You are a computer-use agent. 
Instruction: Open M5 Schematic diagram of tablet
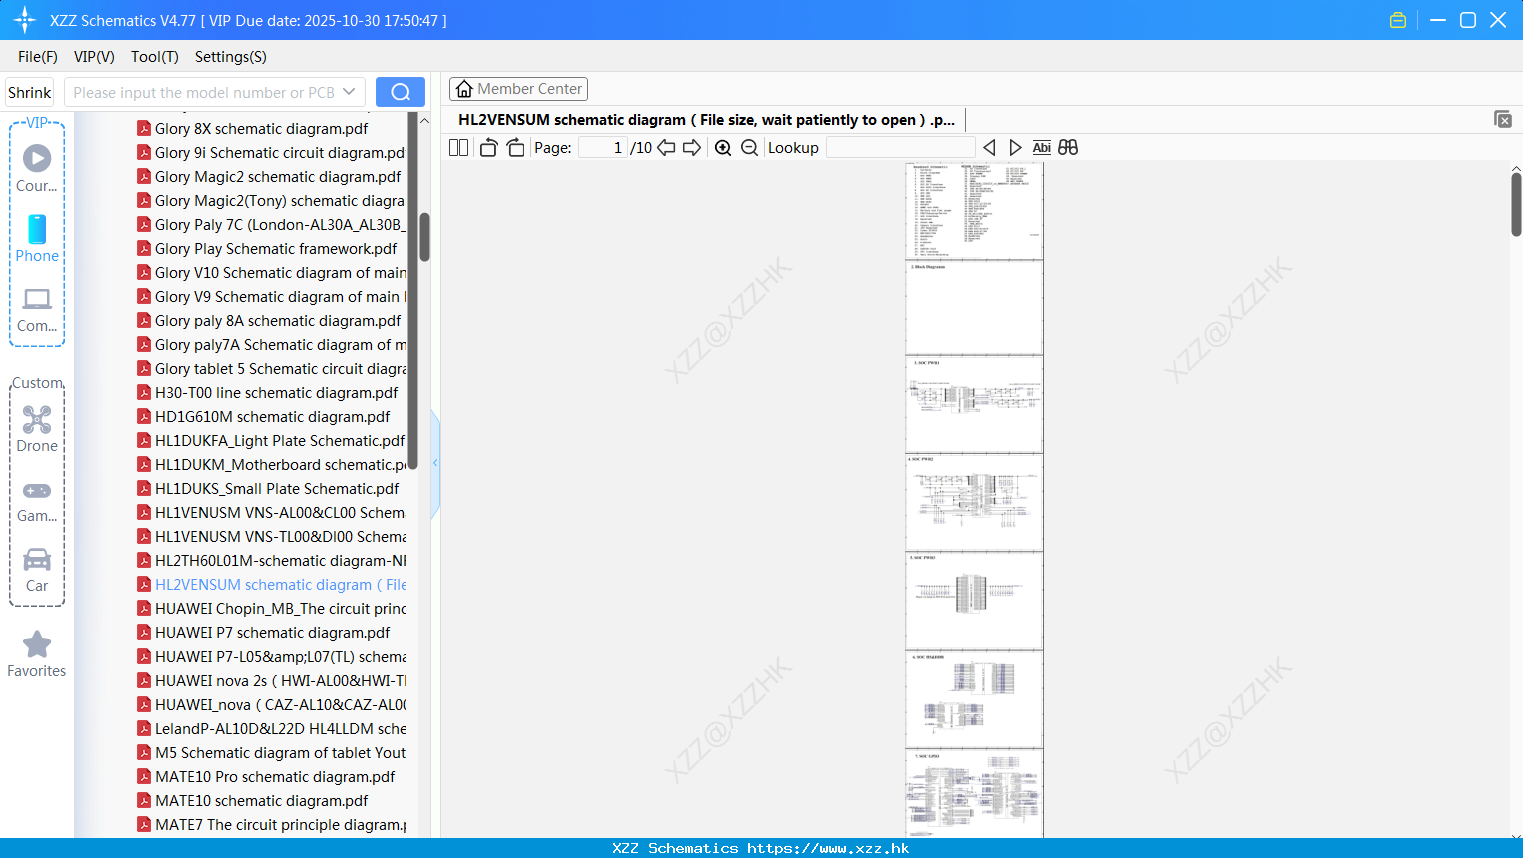(x=271, y=752)
